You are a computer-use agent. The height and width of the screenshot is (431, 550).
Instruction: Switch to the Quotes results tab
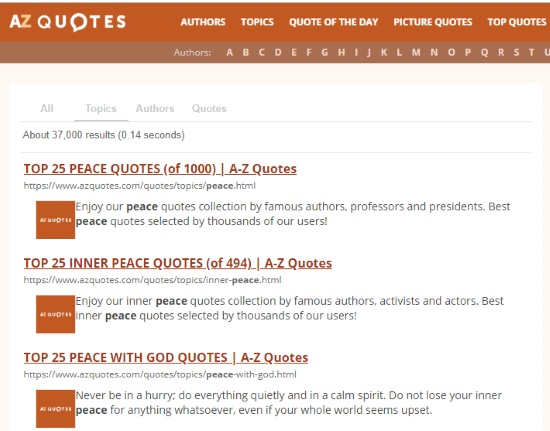tap(209, 108)
